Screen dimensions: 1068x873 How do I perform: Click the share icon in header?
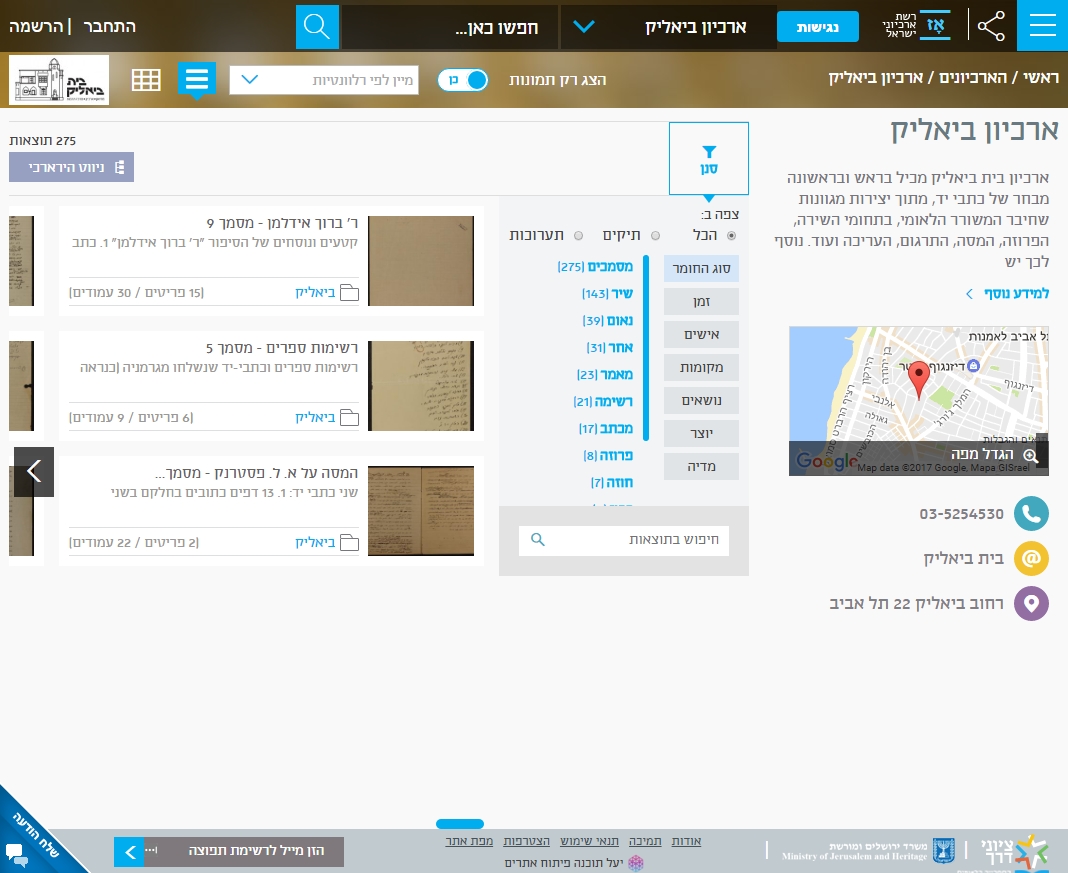(991, 26)
